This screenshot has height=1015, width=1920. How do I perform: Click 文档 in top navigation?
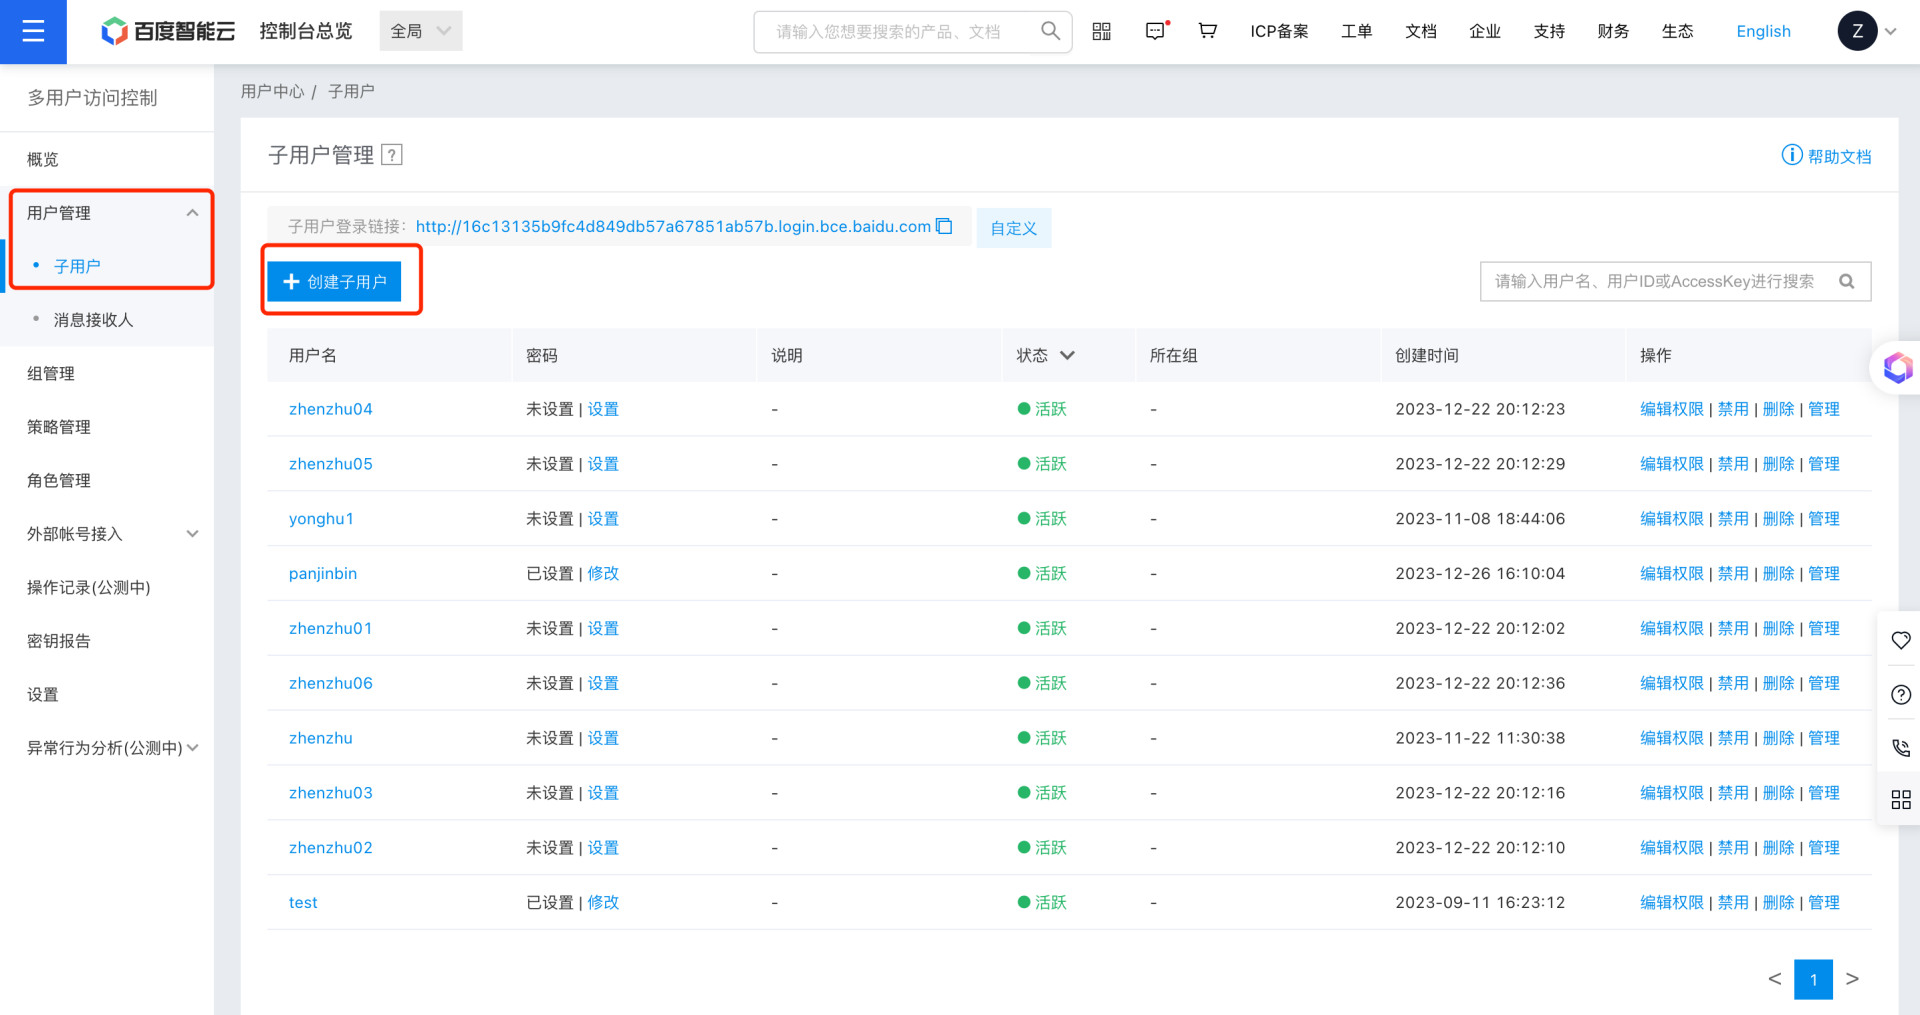pyautogui.click(x=1420, y=31)
